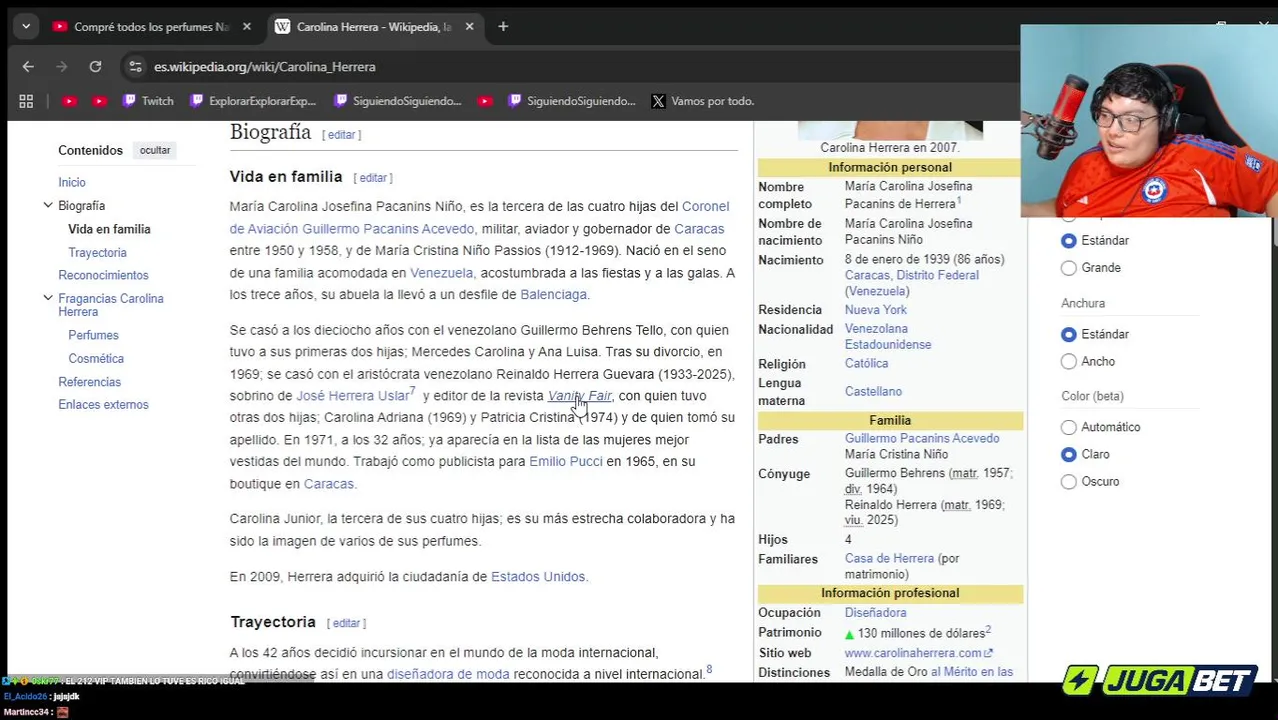Open Perfumes subsection in contents
The image size is (1278, 720).
(93, 335)
